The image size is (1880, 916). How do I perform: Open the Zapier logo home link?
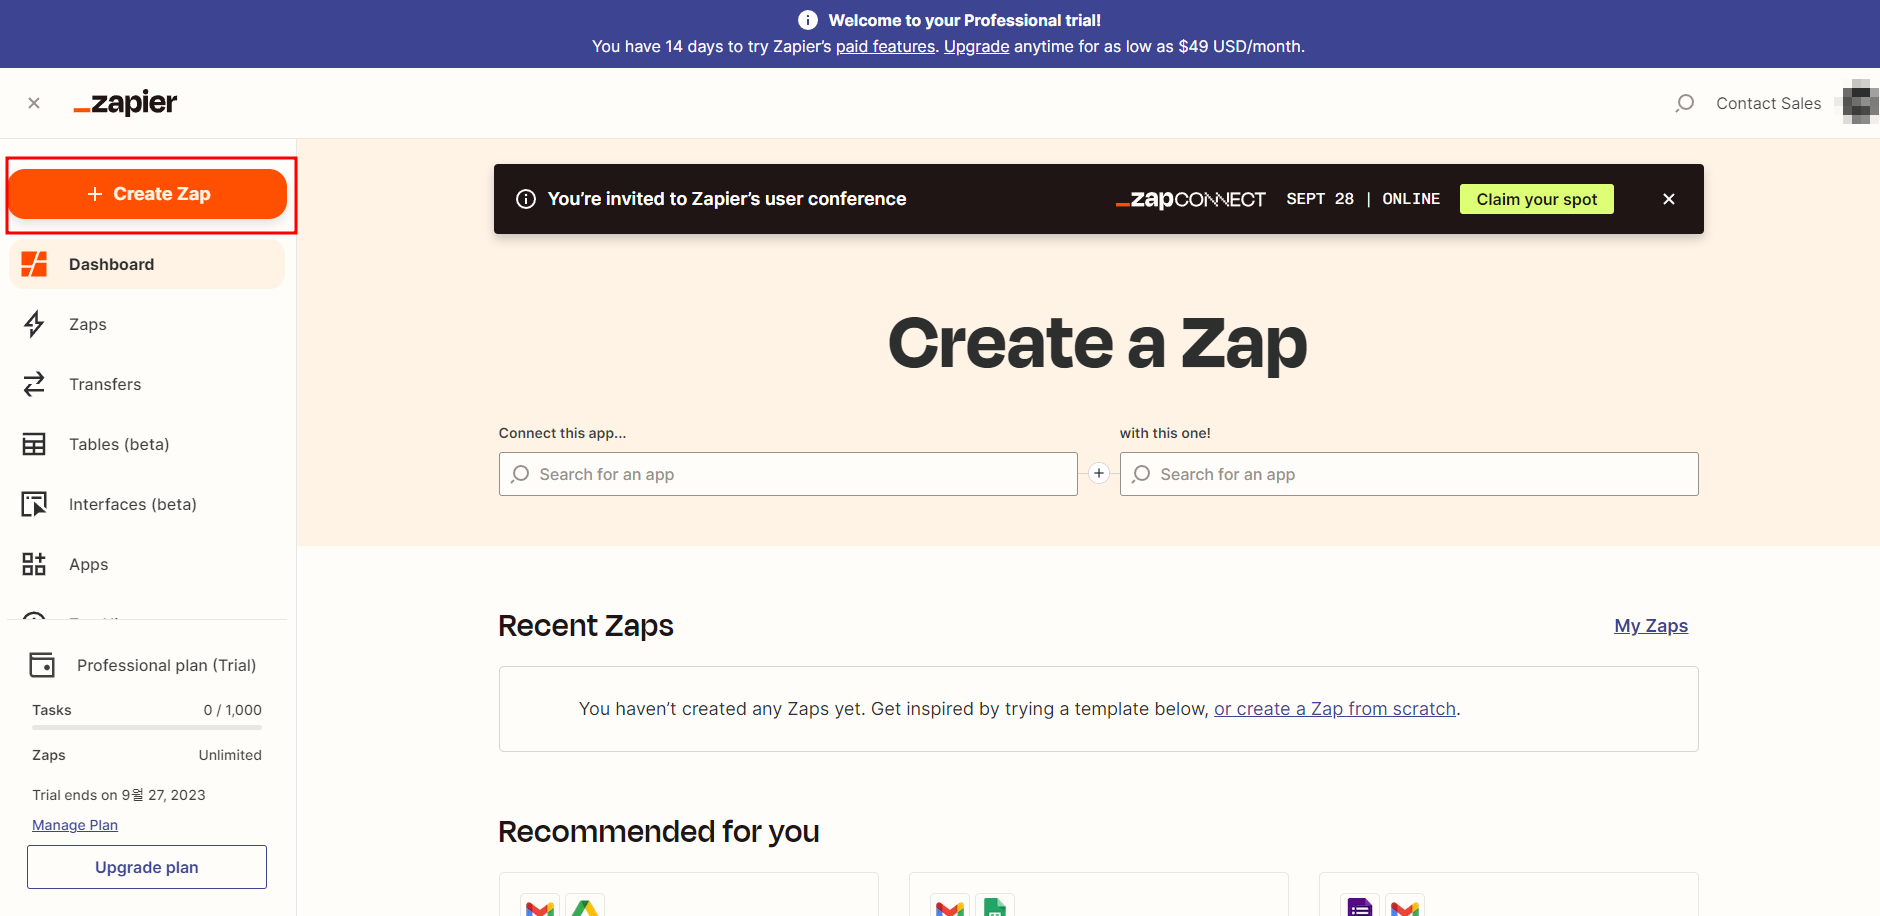[x=126, y=103]
